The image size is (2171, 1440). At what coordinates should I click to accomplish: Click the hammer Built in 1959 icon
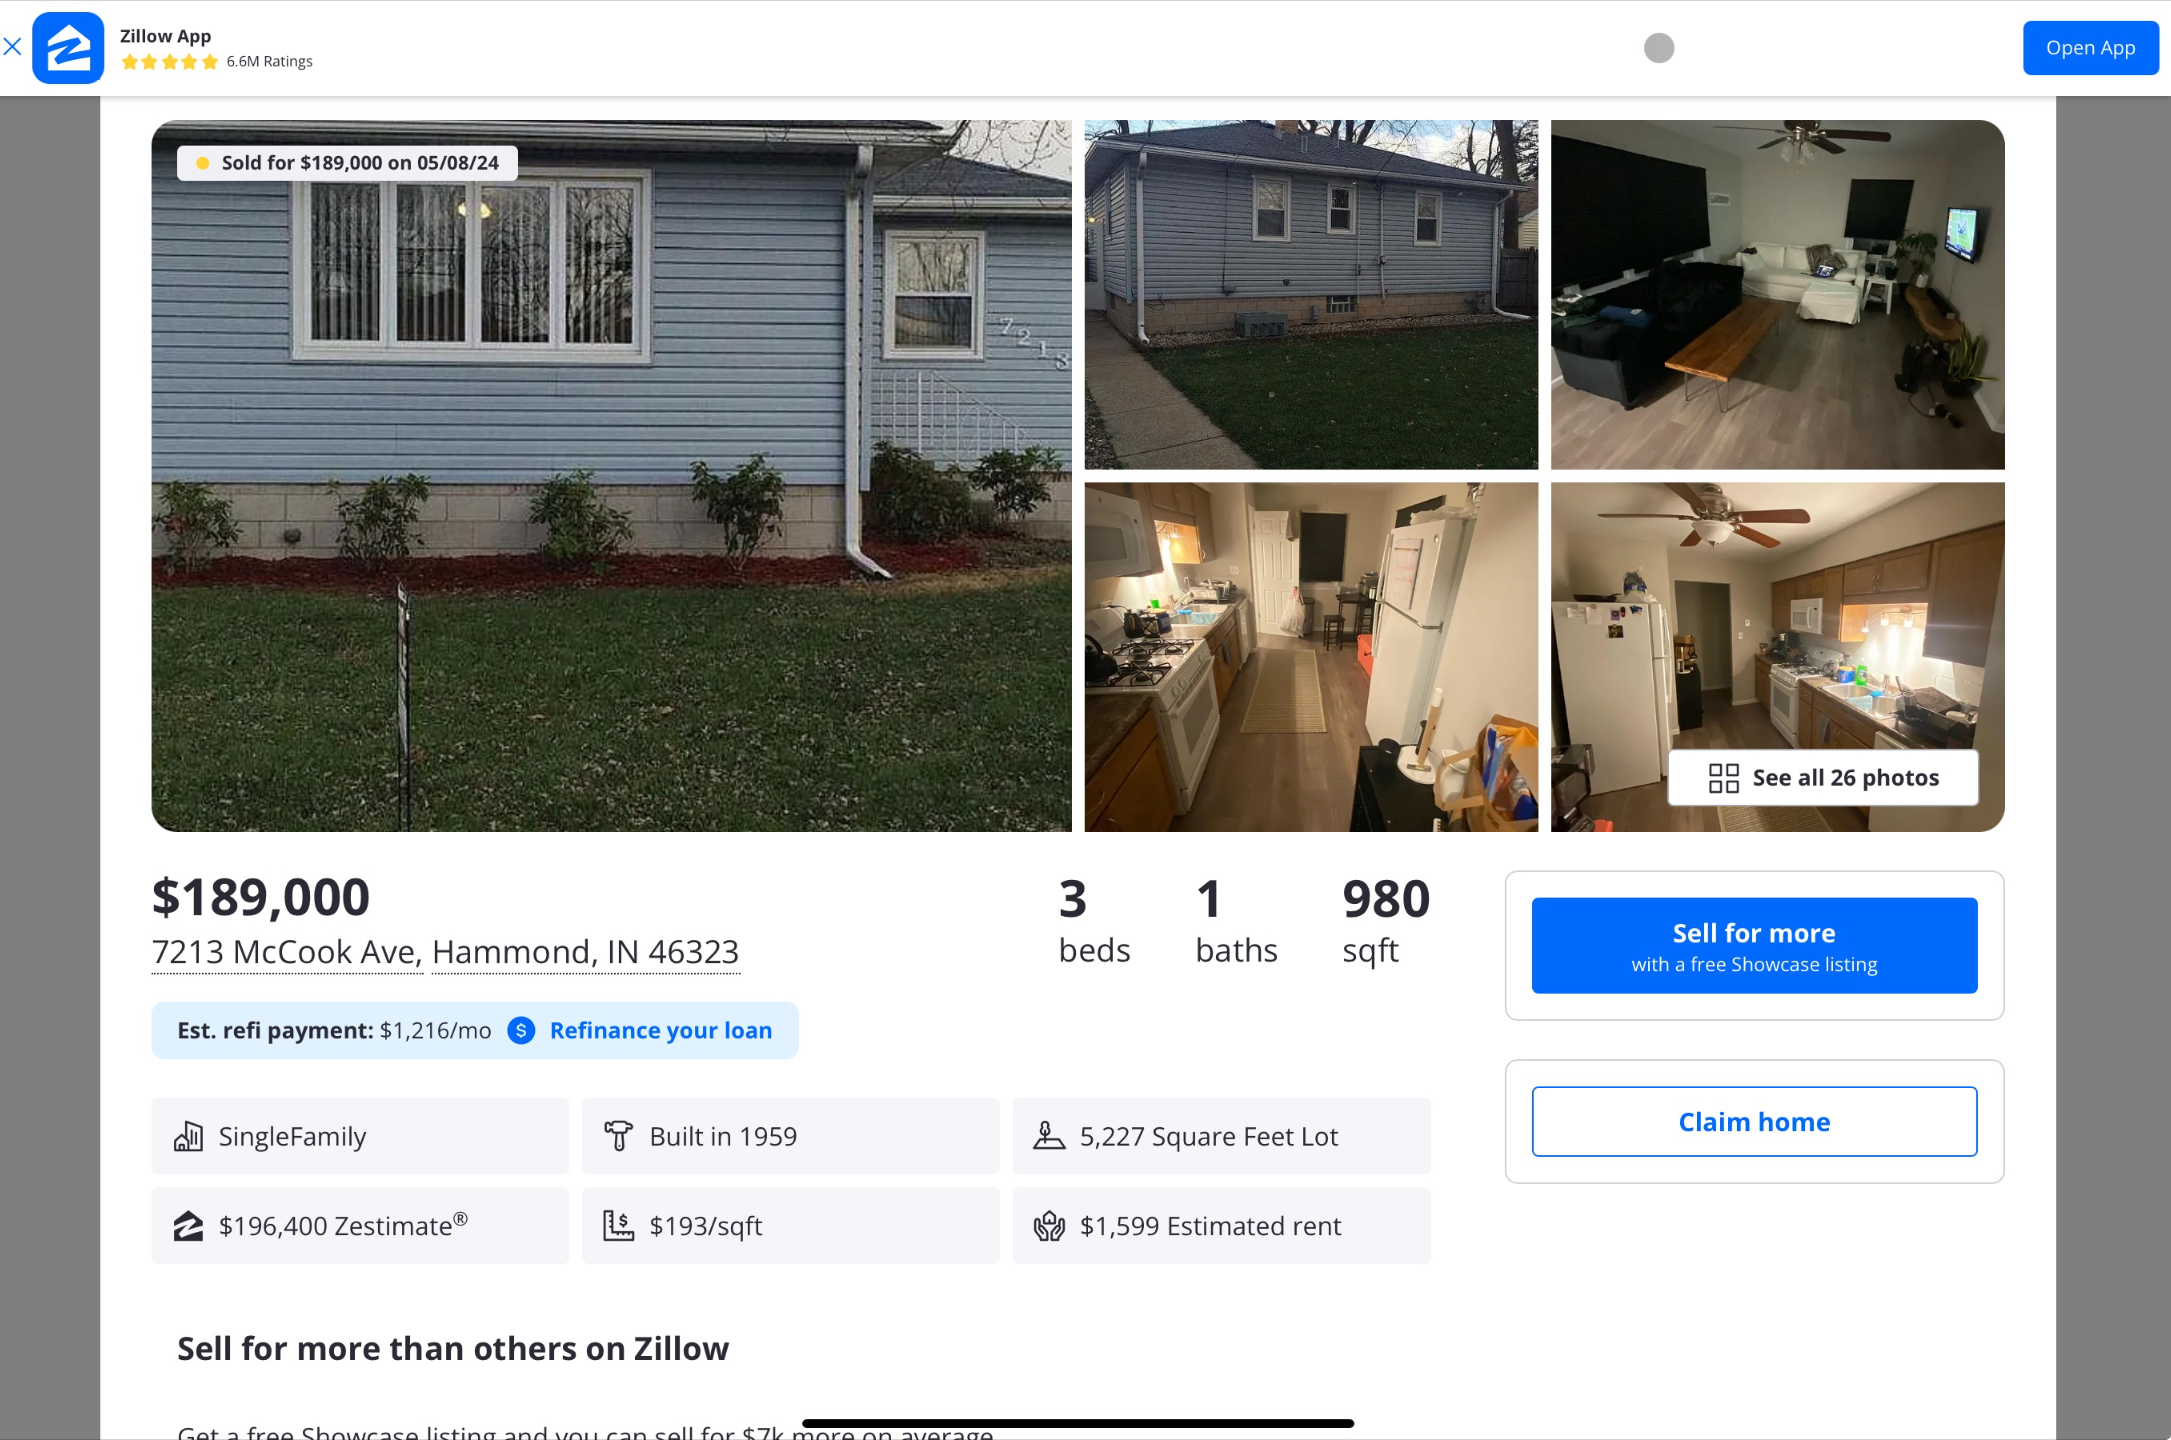click(618, 1136)
